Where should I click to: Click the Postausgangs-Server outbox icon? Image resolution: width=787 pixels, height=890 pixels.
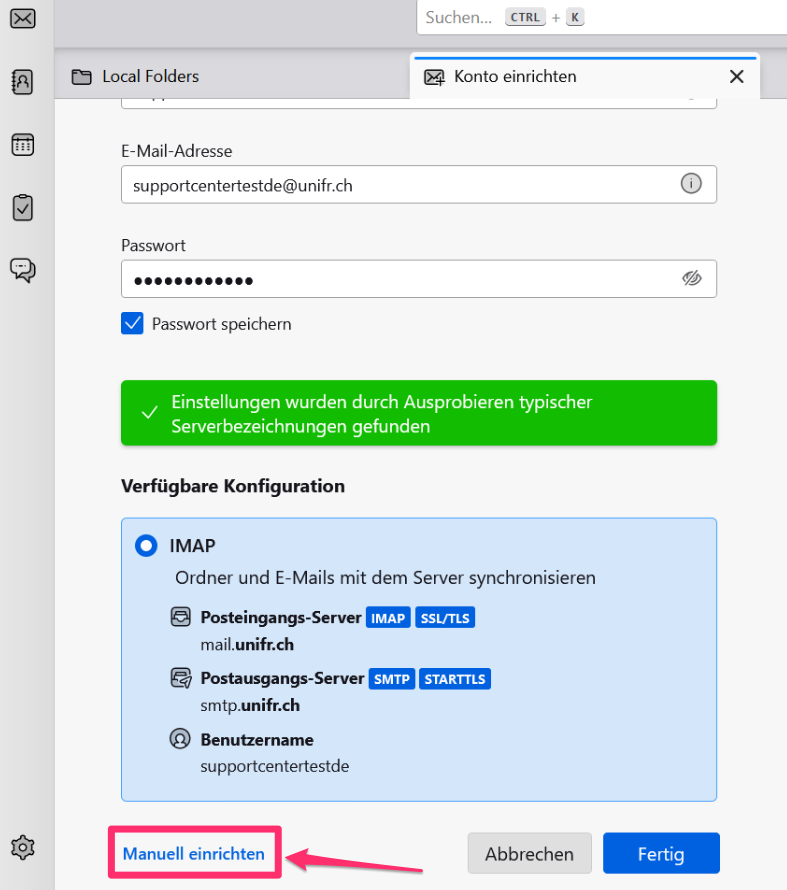(x=180, y=679)
